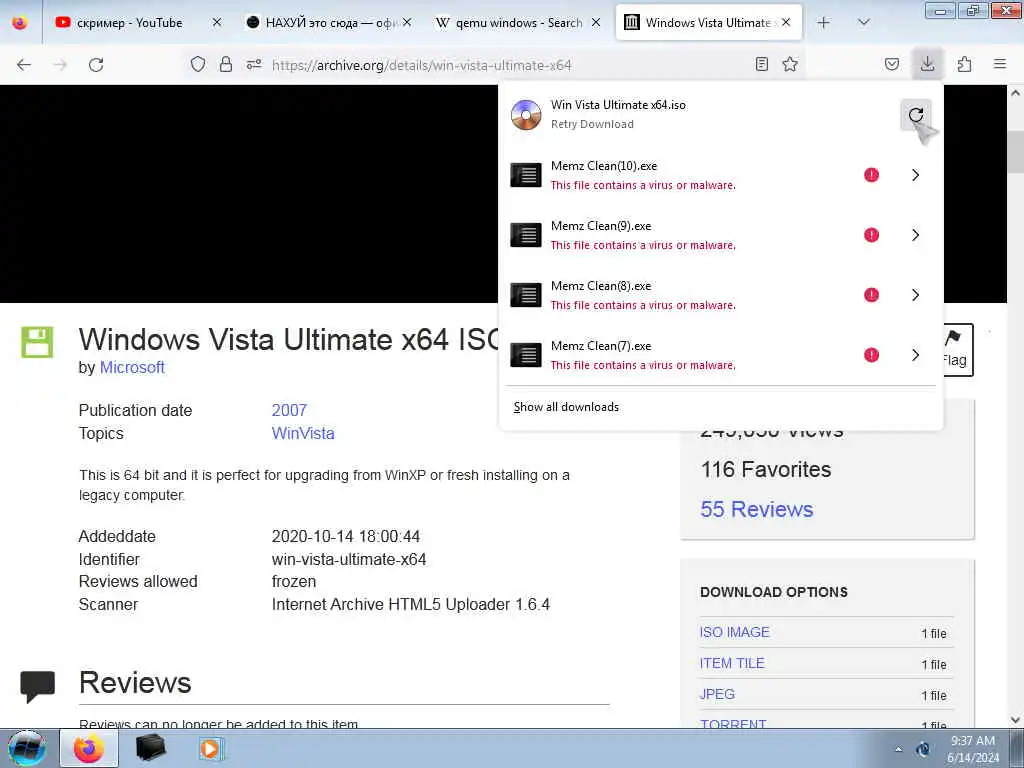Screen dimensions: 1024x768
Task: Open the WinVista topic link
Action: click(303, 434)
